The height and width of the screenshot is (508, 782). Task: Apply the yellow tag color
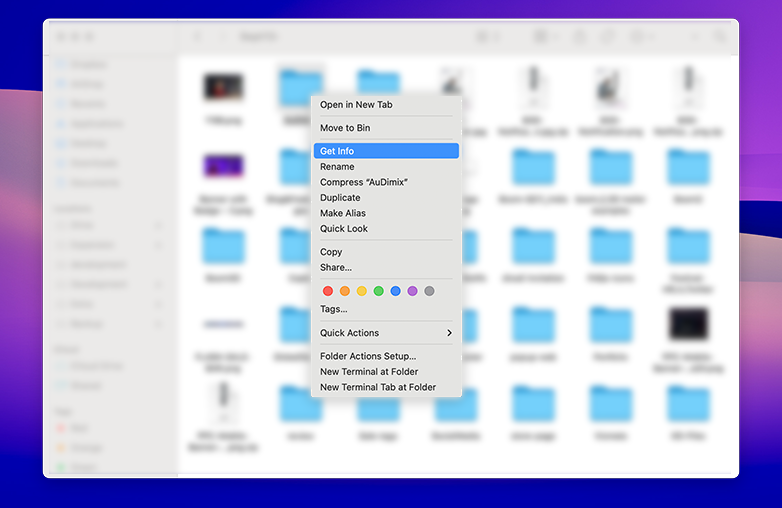click(x=362, y=291)
